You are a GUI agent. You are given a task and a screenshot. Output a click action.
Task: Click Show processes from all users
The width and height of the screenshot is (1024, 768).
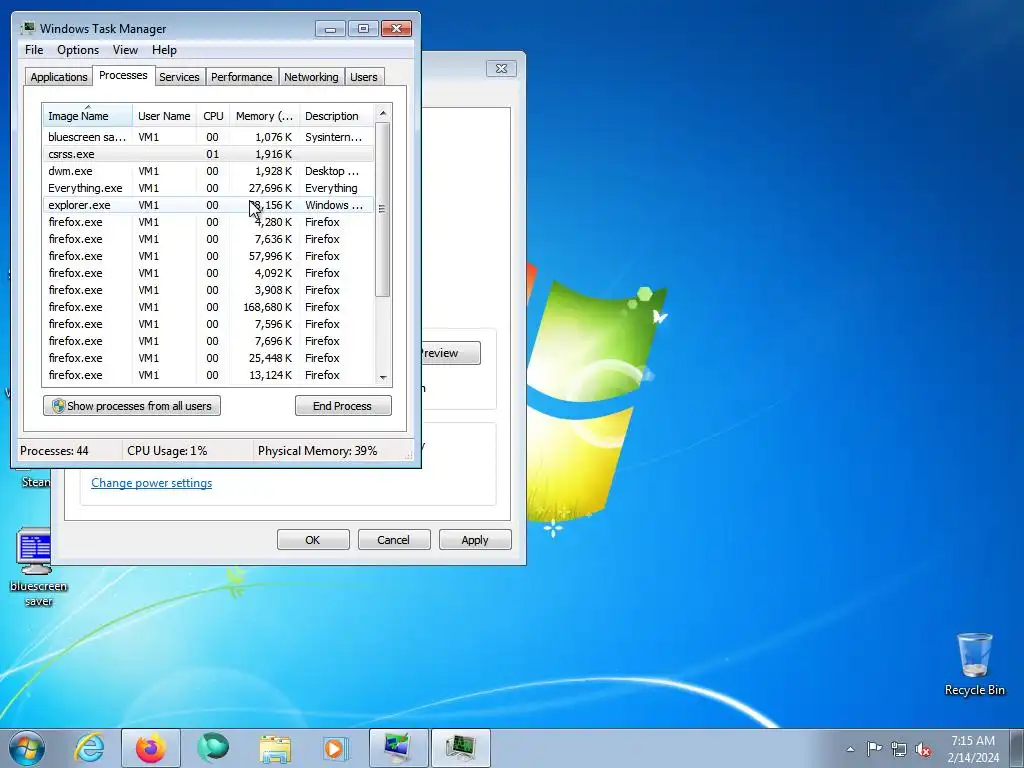tap(132, 406)
